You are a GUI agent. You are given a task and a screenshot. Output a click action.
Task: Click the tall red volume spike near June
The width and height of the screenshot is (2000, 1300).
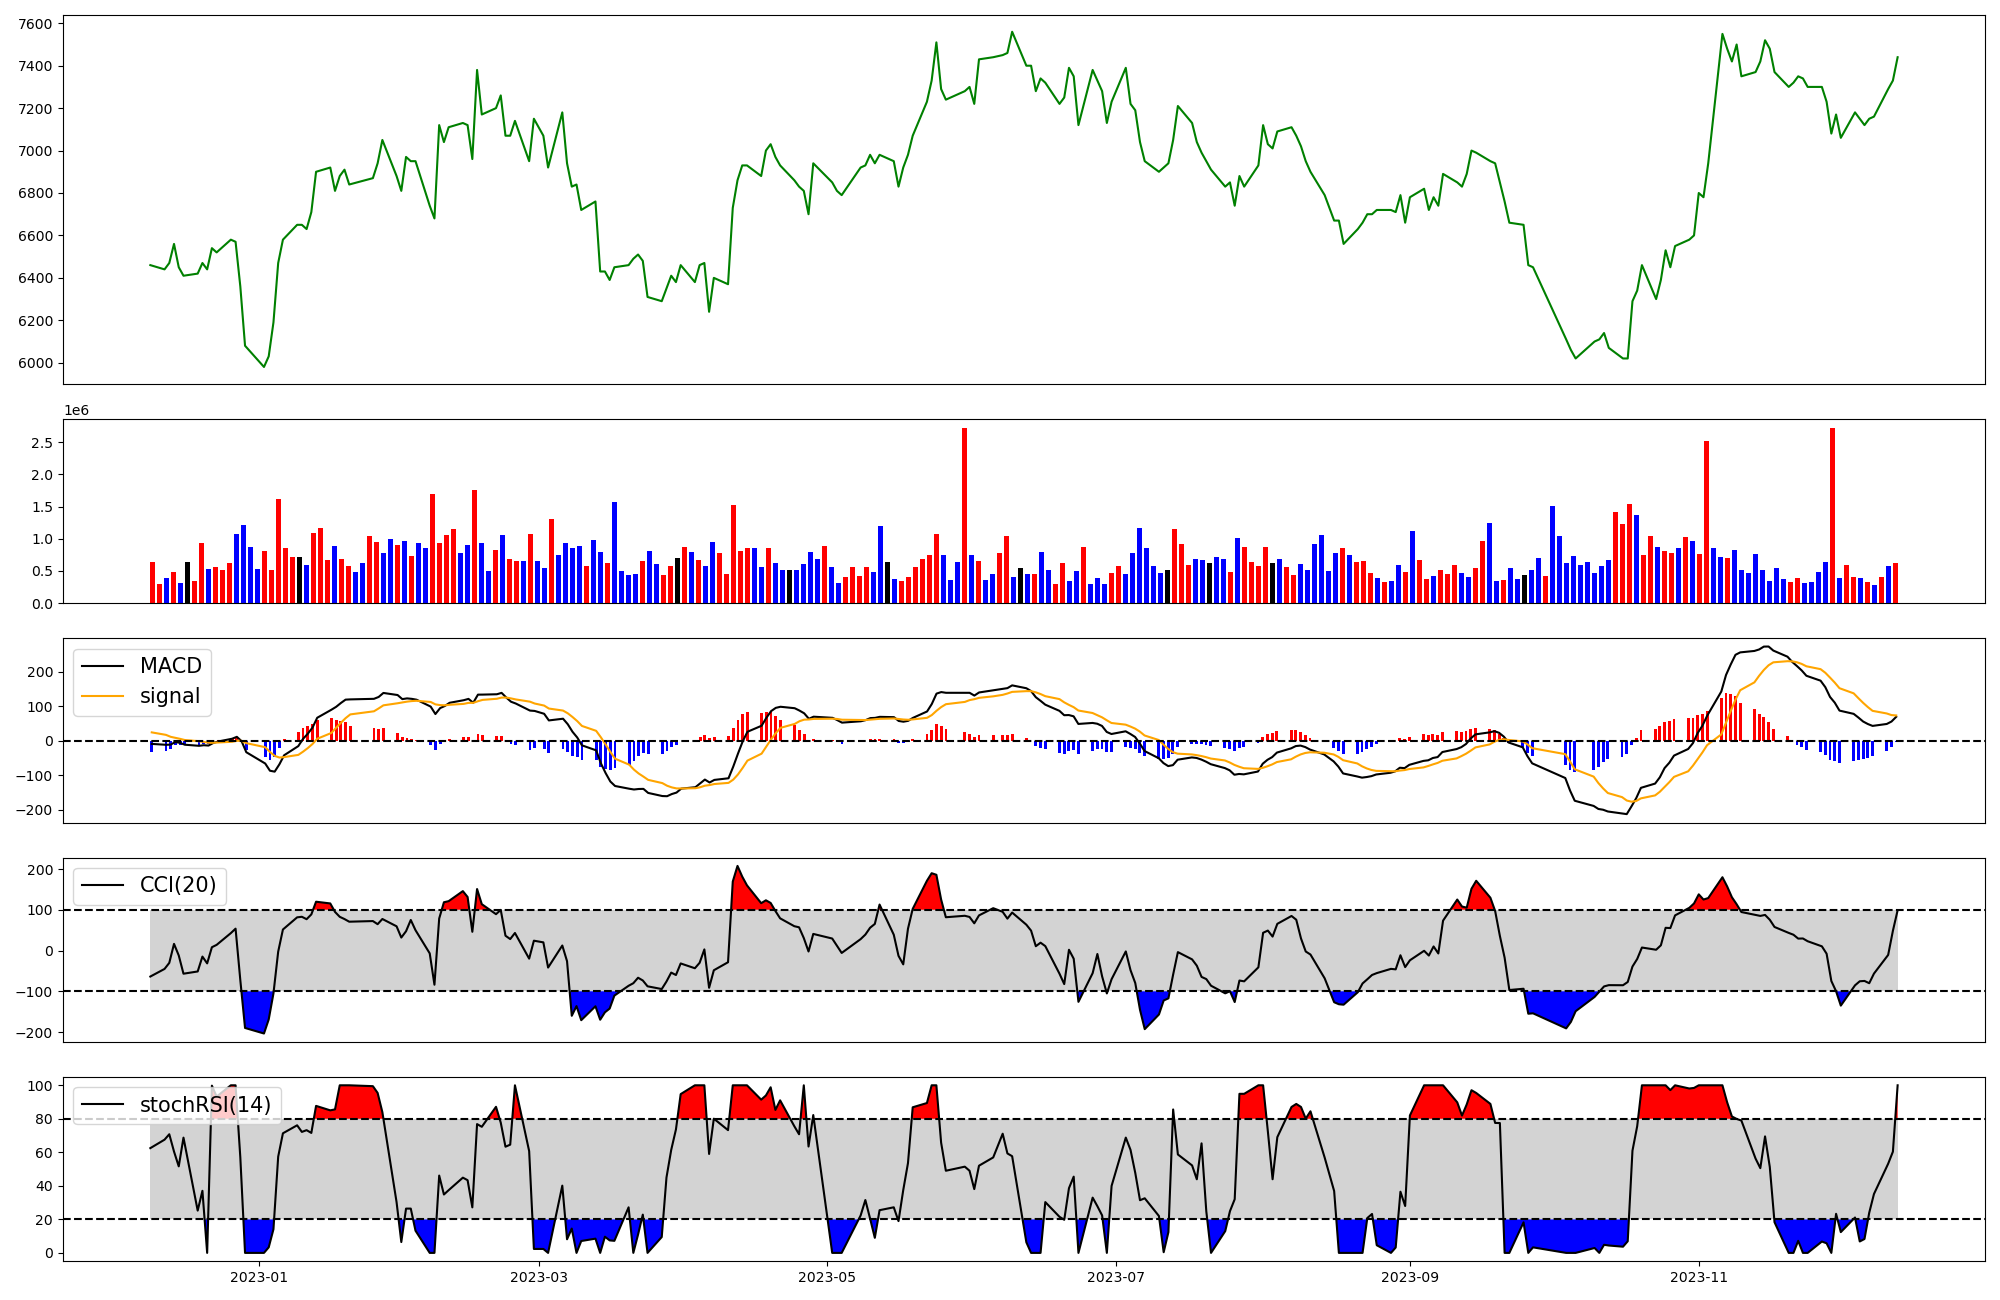(964, 515)
